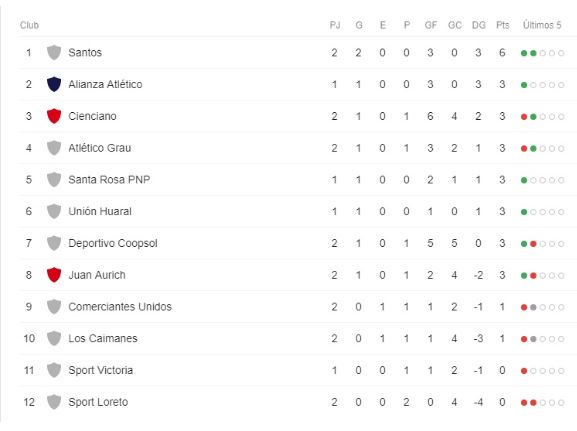Viewport: 577px width, 431px height.
Task: Click the Deportivo Coopsol shield icon
Action: click(54, 243)
